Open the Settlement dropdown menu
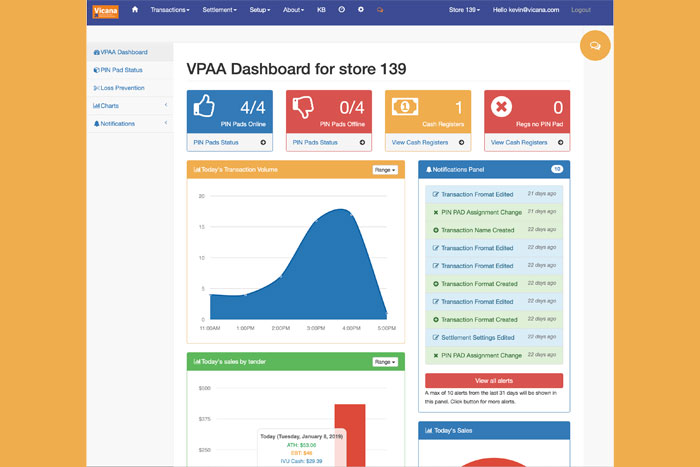The image size is (700, 467). (219, 10)
